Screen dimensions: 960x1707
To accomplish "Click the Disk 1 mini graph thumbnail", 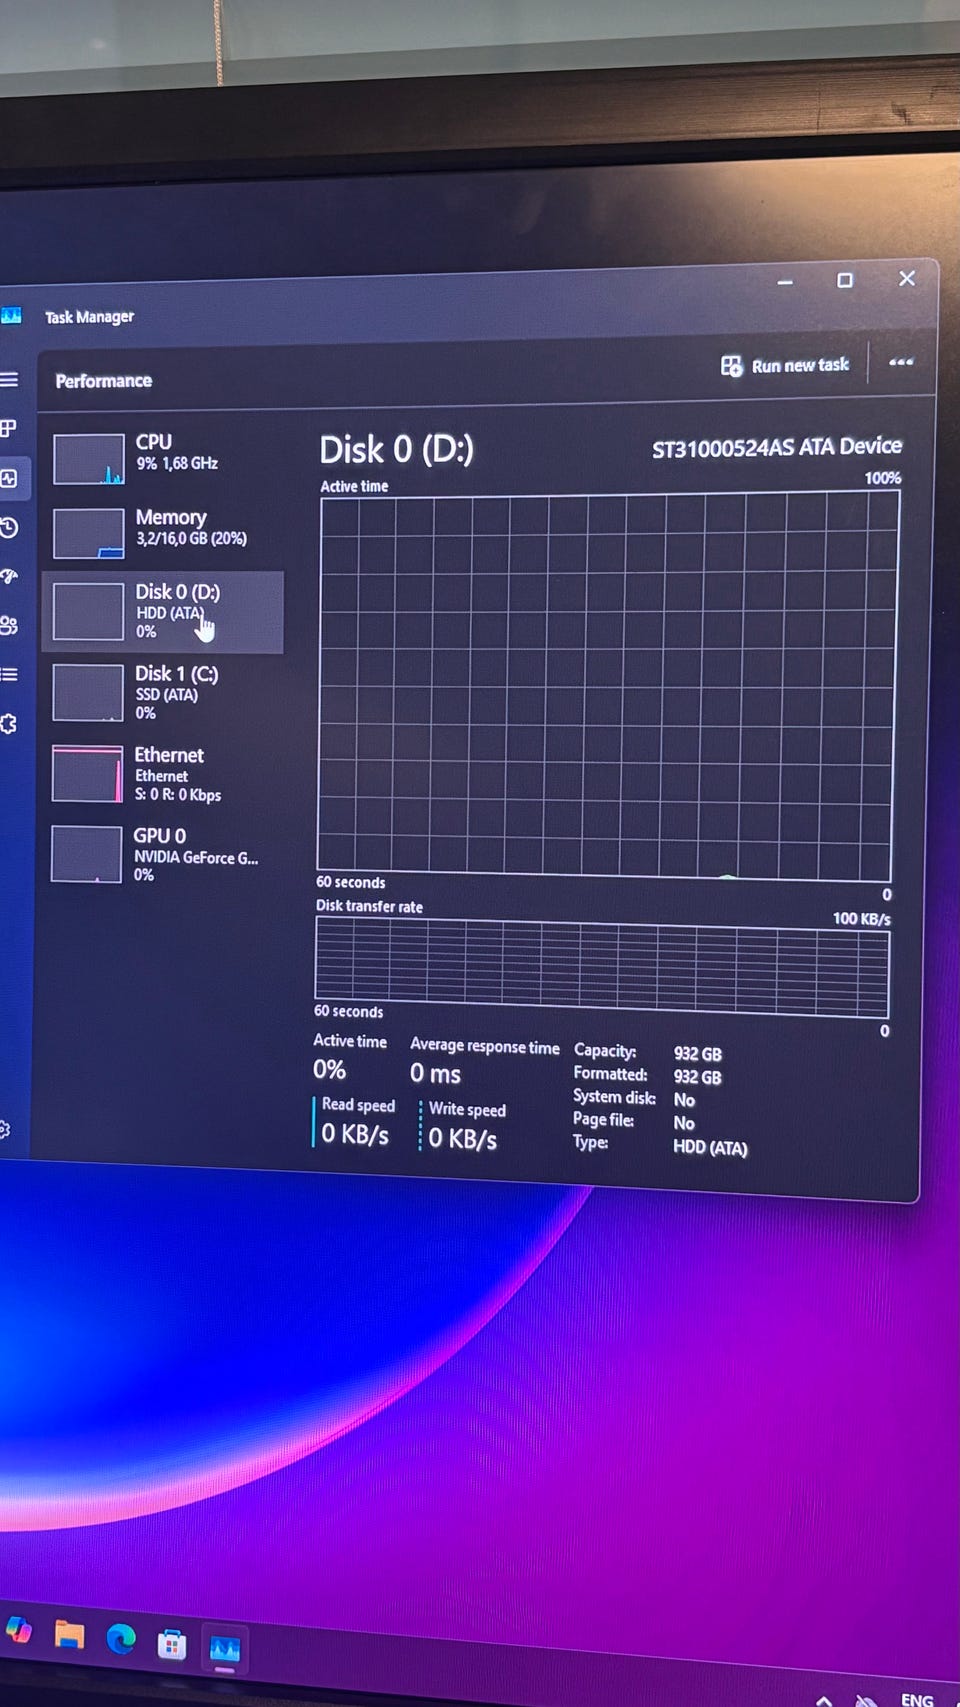I will coord(88,693).
